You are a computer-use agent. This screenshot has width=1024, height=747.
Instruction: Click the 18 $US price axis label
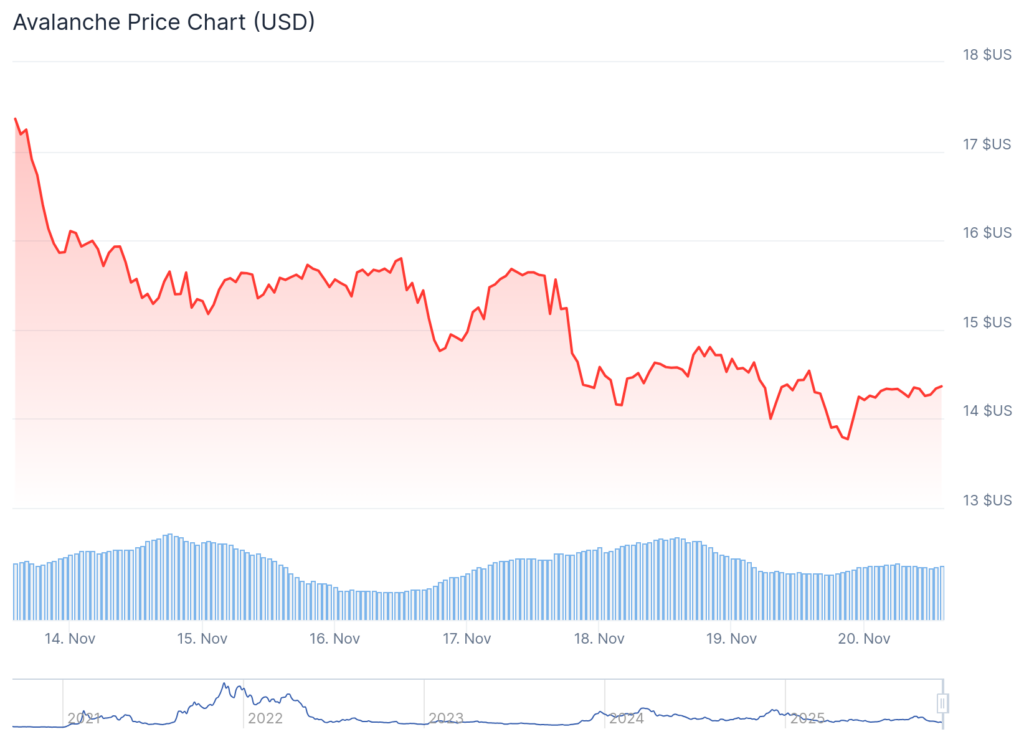pyautogui.click(x=987, y=54)
